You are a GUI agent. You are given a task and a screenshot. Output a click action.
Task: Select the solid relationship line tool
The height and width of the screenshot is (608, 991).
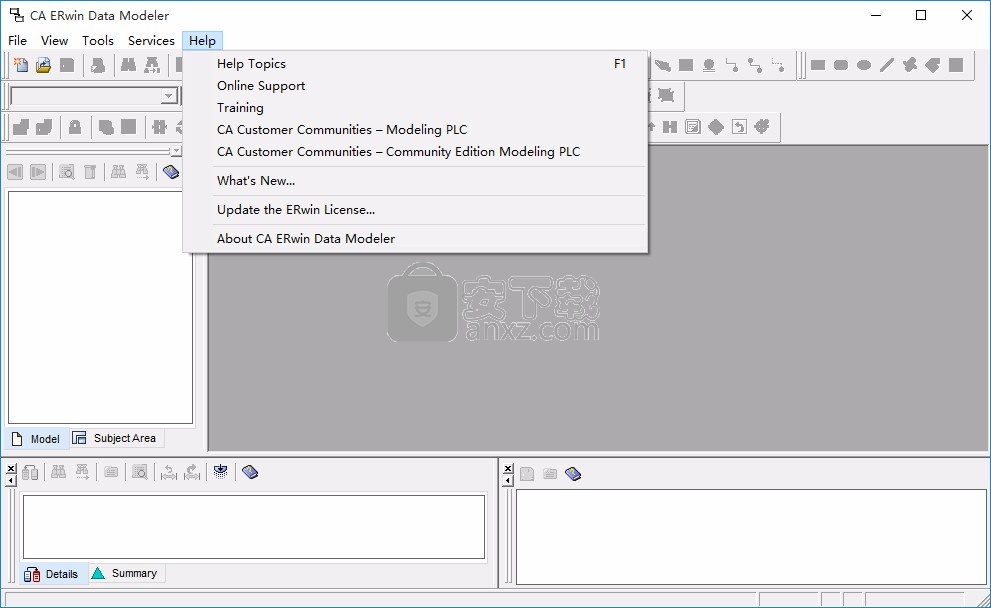pyautogui.click(x=732, y=65)
